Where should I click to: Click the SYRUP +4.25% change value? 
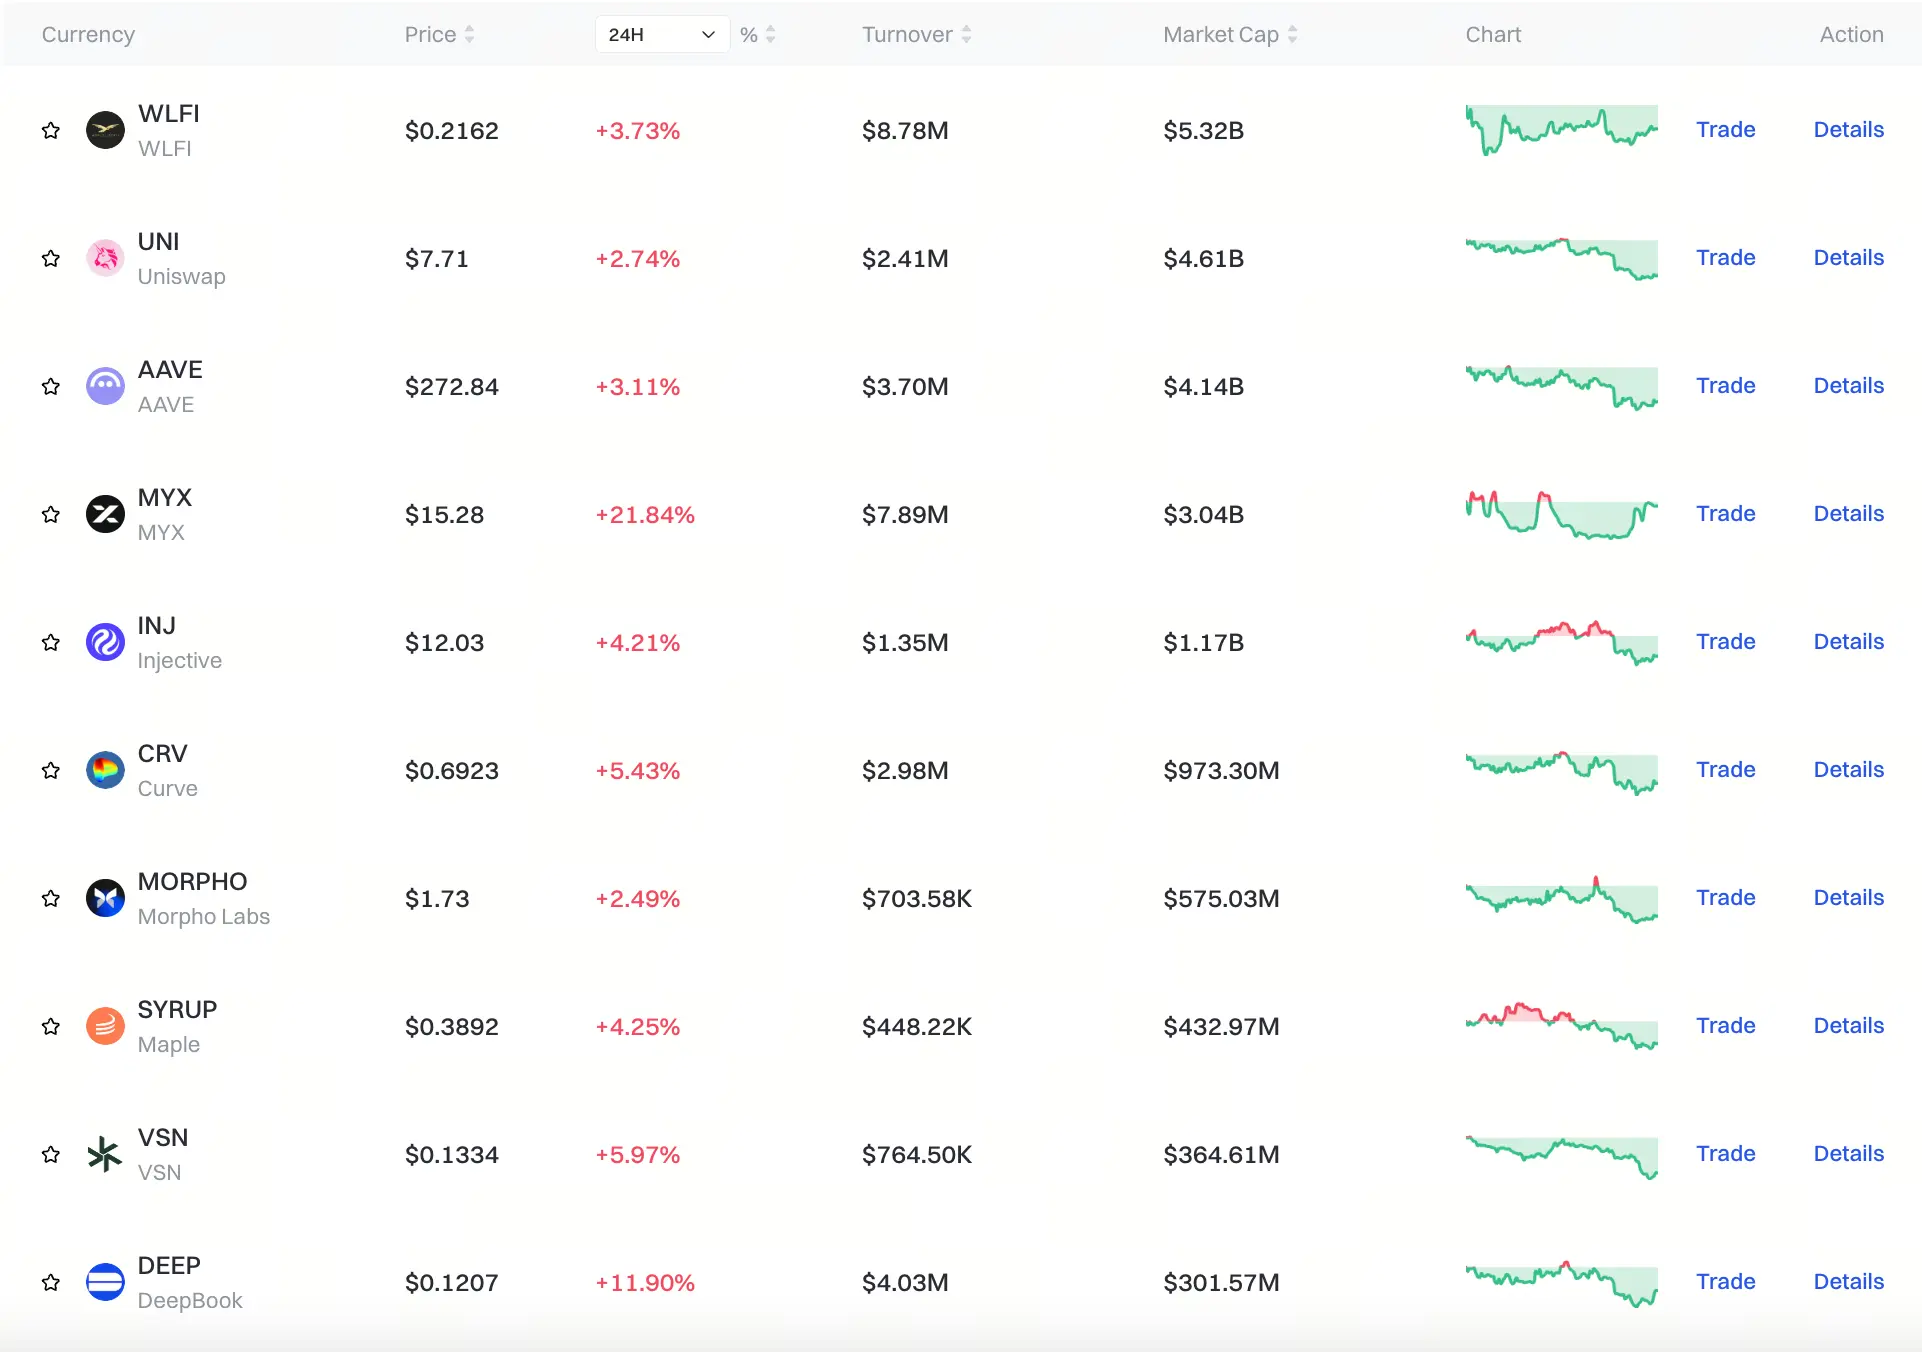[637, 1027]
